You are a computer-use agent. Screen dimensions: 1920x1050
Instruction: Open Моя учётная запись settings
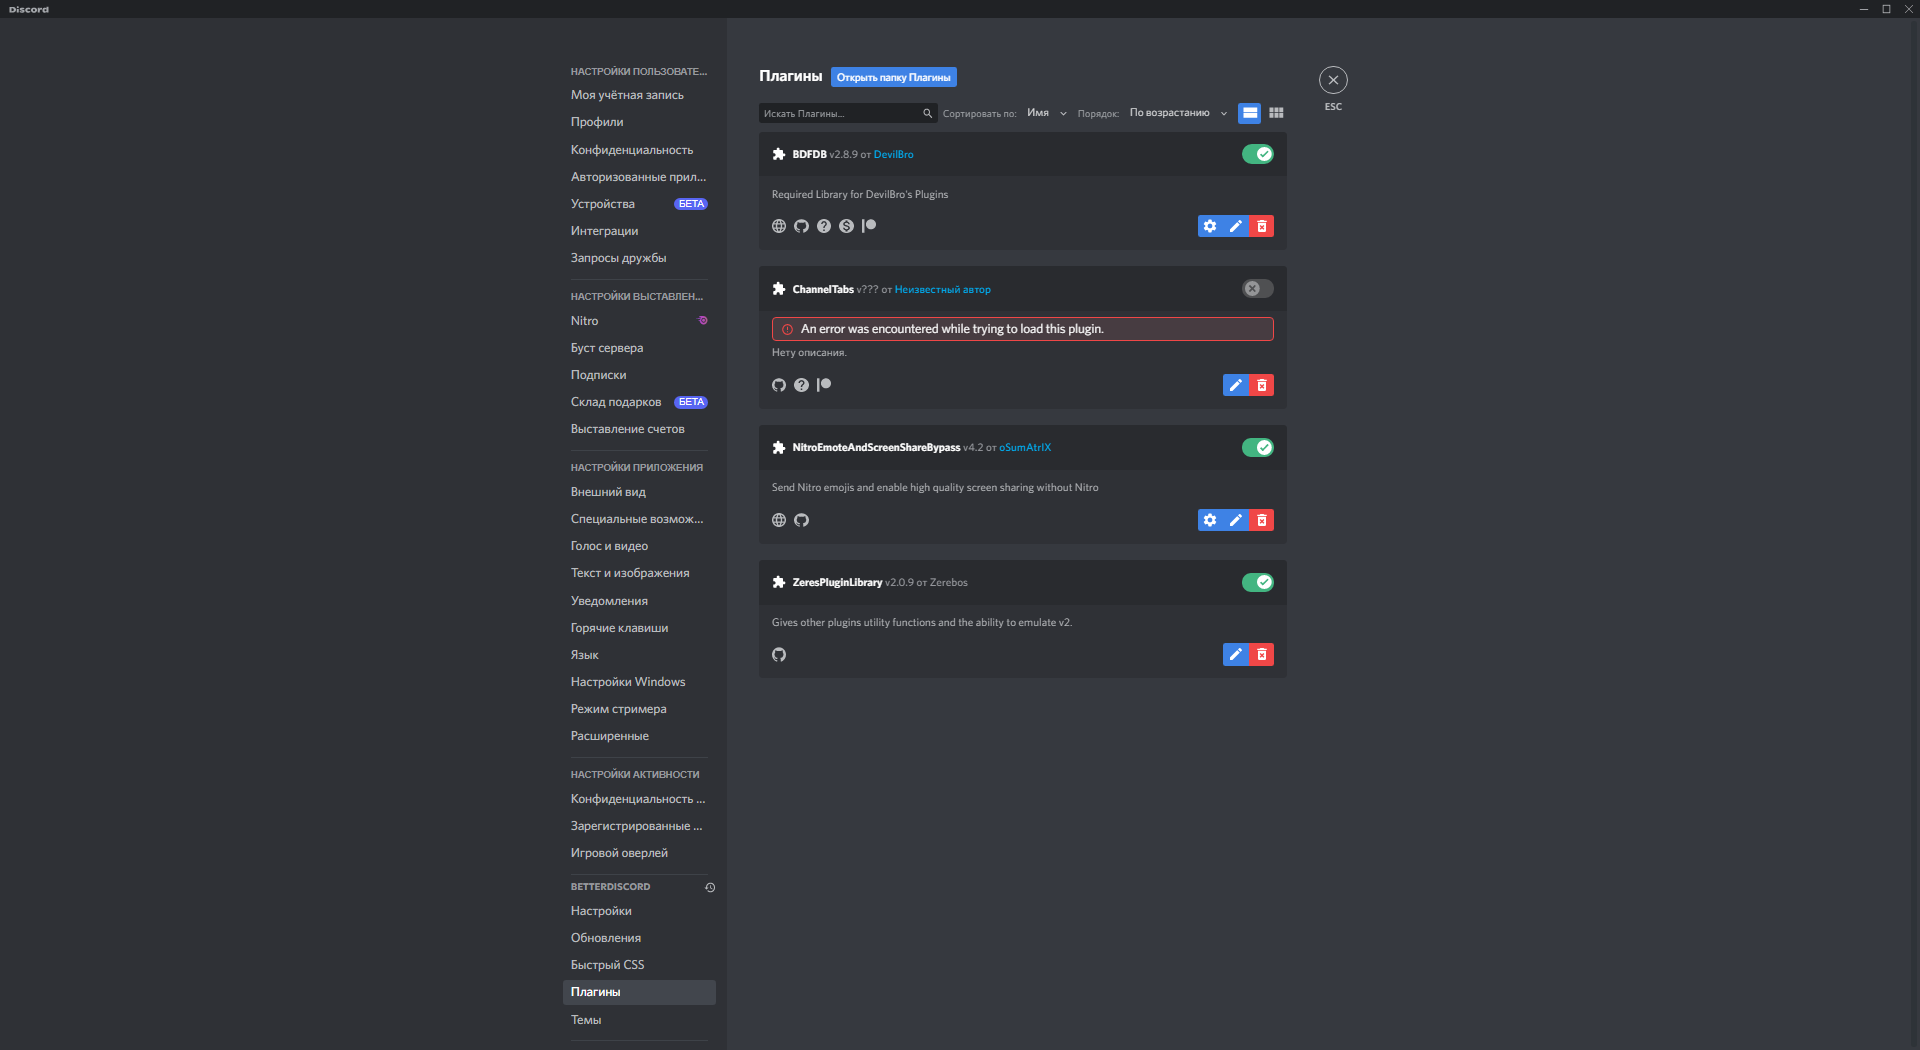(639, 95)
